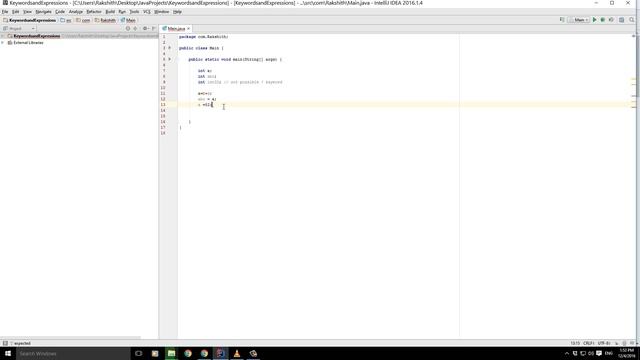The height and width of the screenshot is (360, 640).
Task: Click the Windows Start button
Action: (x=8, y=353)
